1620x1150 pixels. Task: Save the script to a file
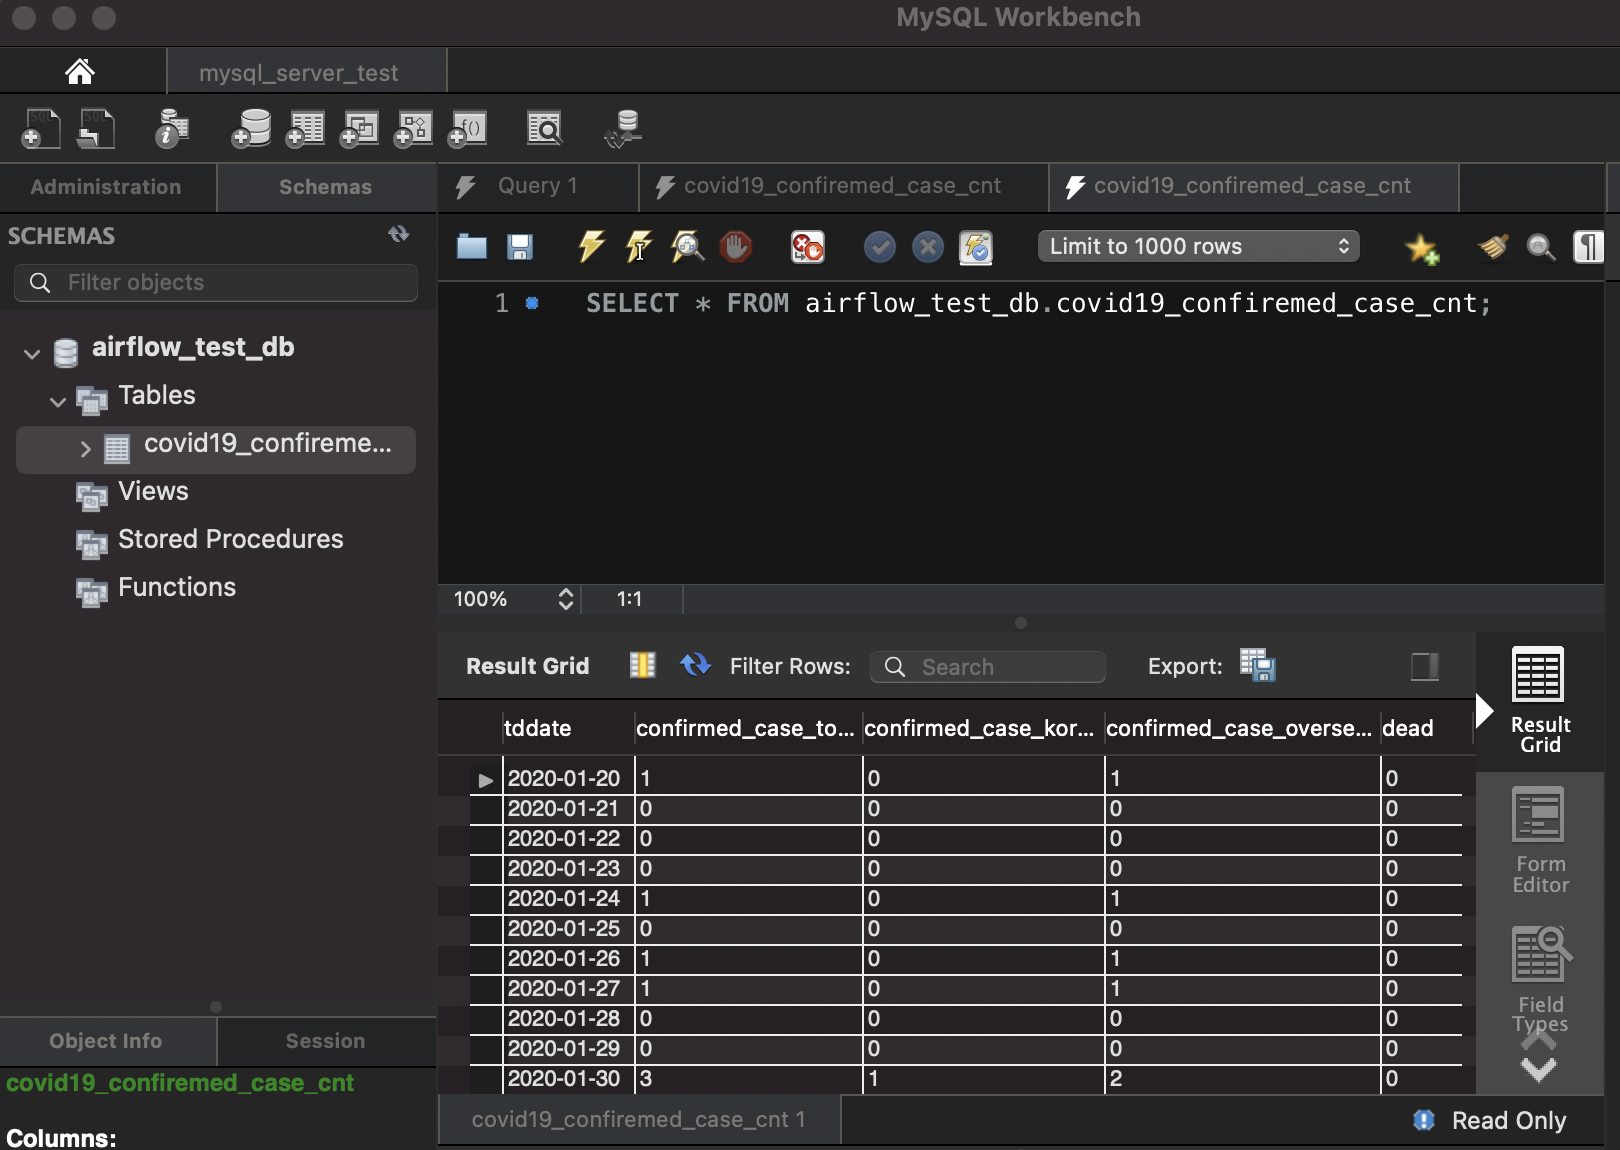(520, 247)
